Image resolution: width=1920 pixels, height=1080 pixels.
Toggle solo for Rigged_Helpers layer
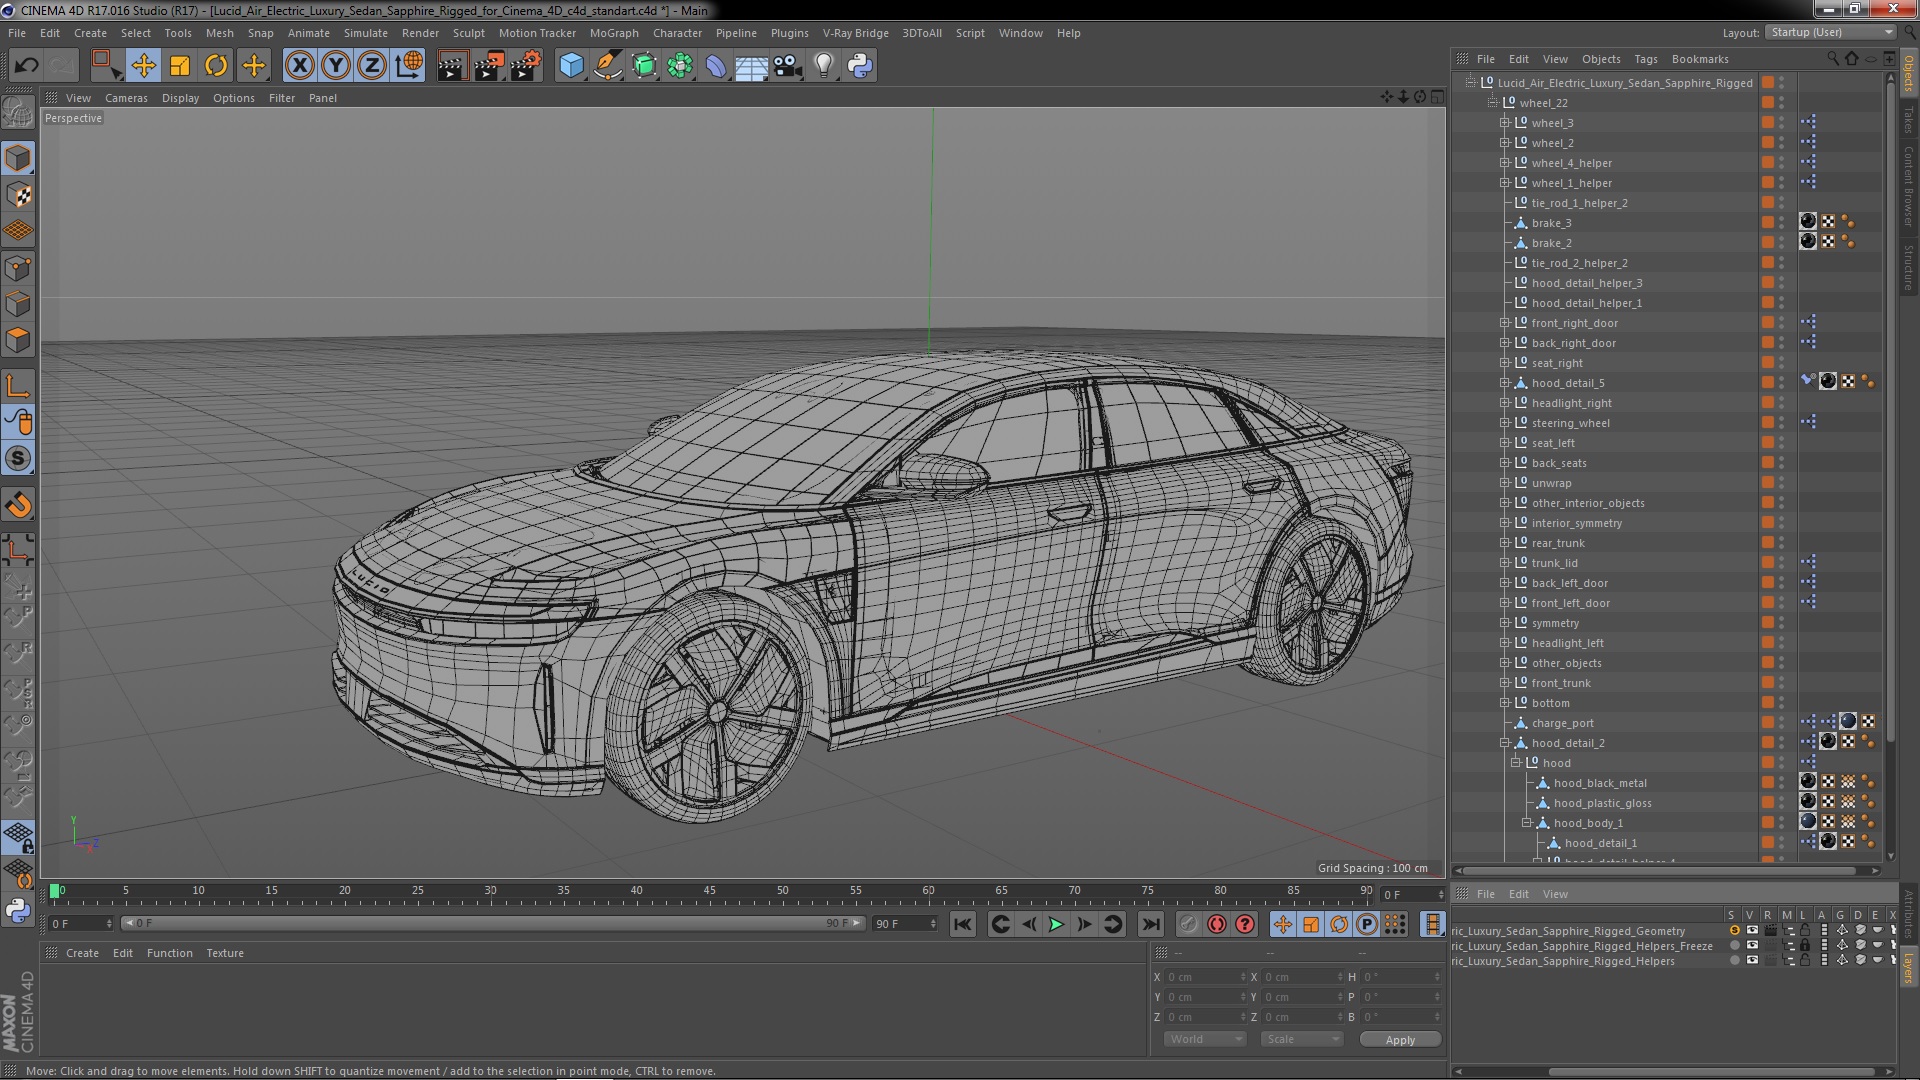[1734, 961]
